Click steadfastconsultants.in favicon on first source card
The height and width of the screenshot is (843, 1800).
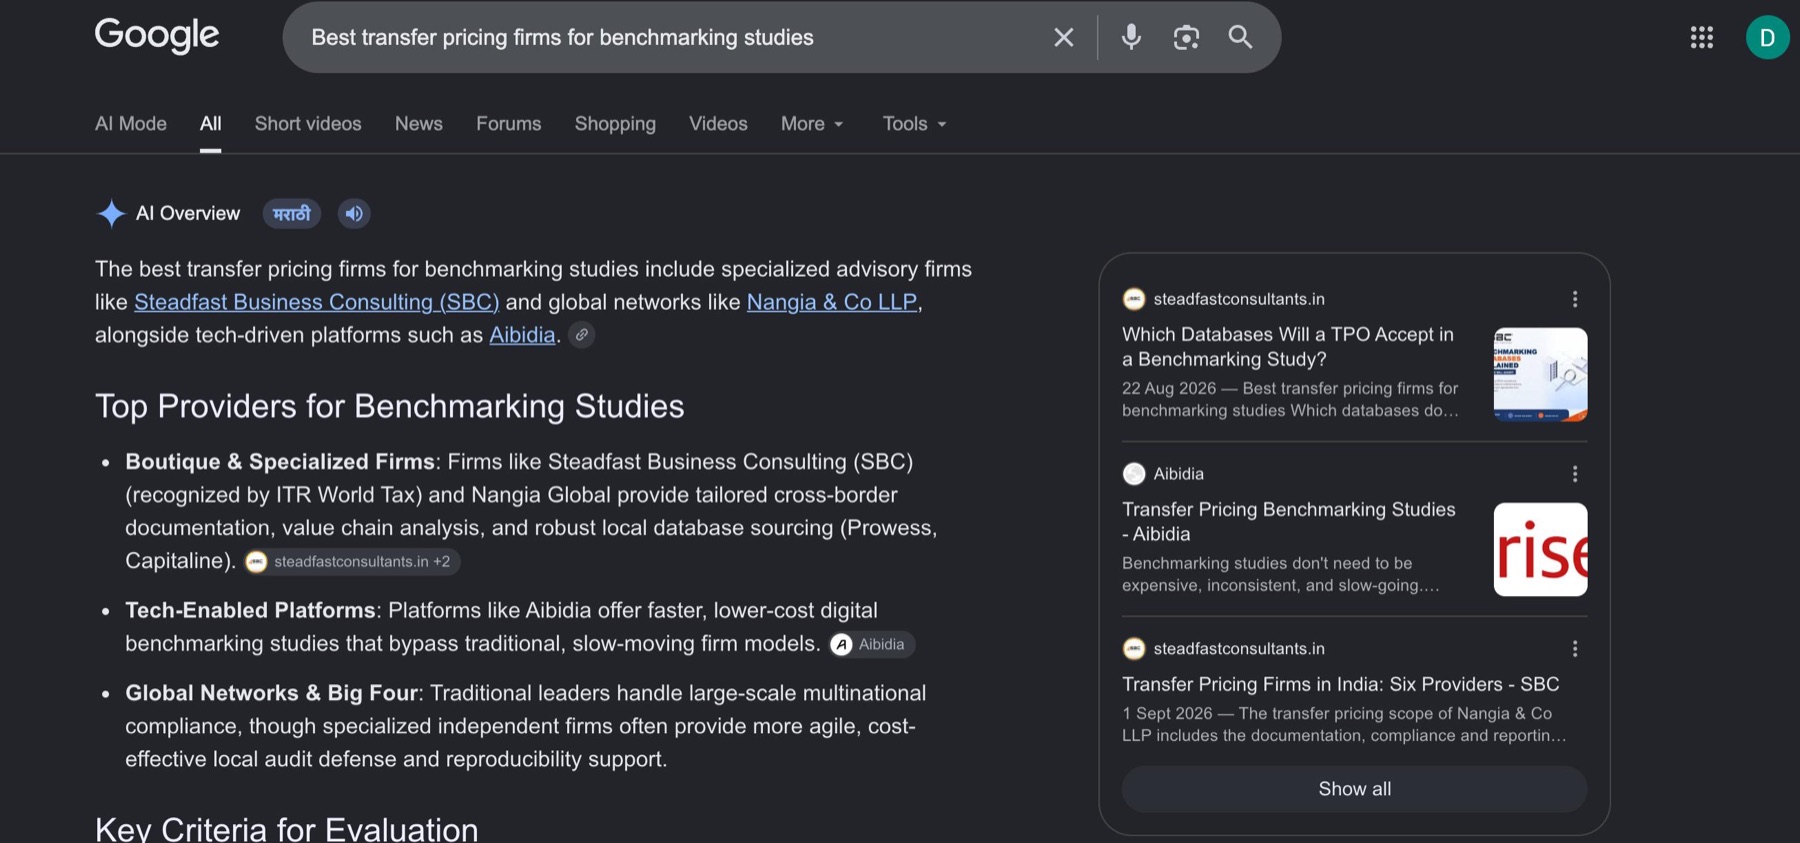pyautogui.click(x=1134, y=299)
